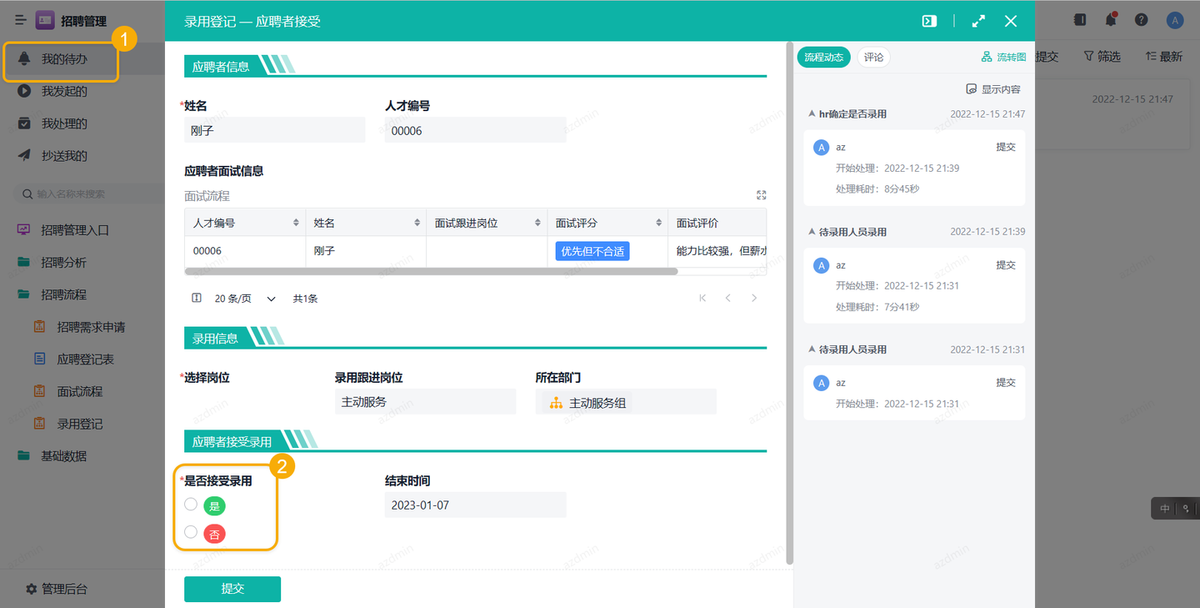Click the side-panel toggle icon in dialog header
Viewport: 1200px width, 608px height.
pos(929,21)
